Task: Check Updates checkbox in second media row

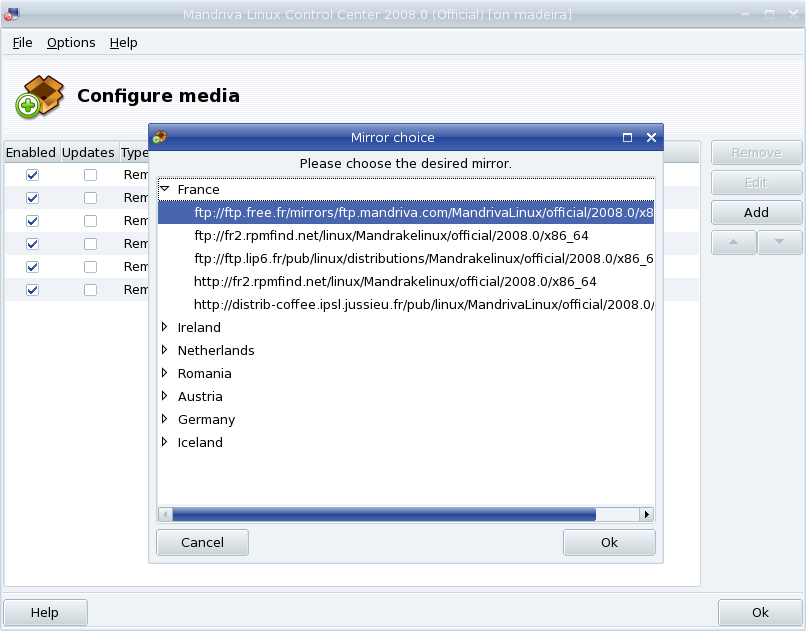Action: pos(90,198)
